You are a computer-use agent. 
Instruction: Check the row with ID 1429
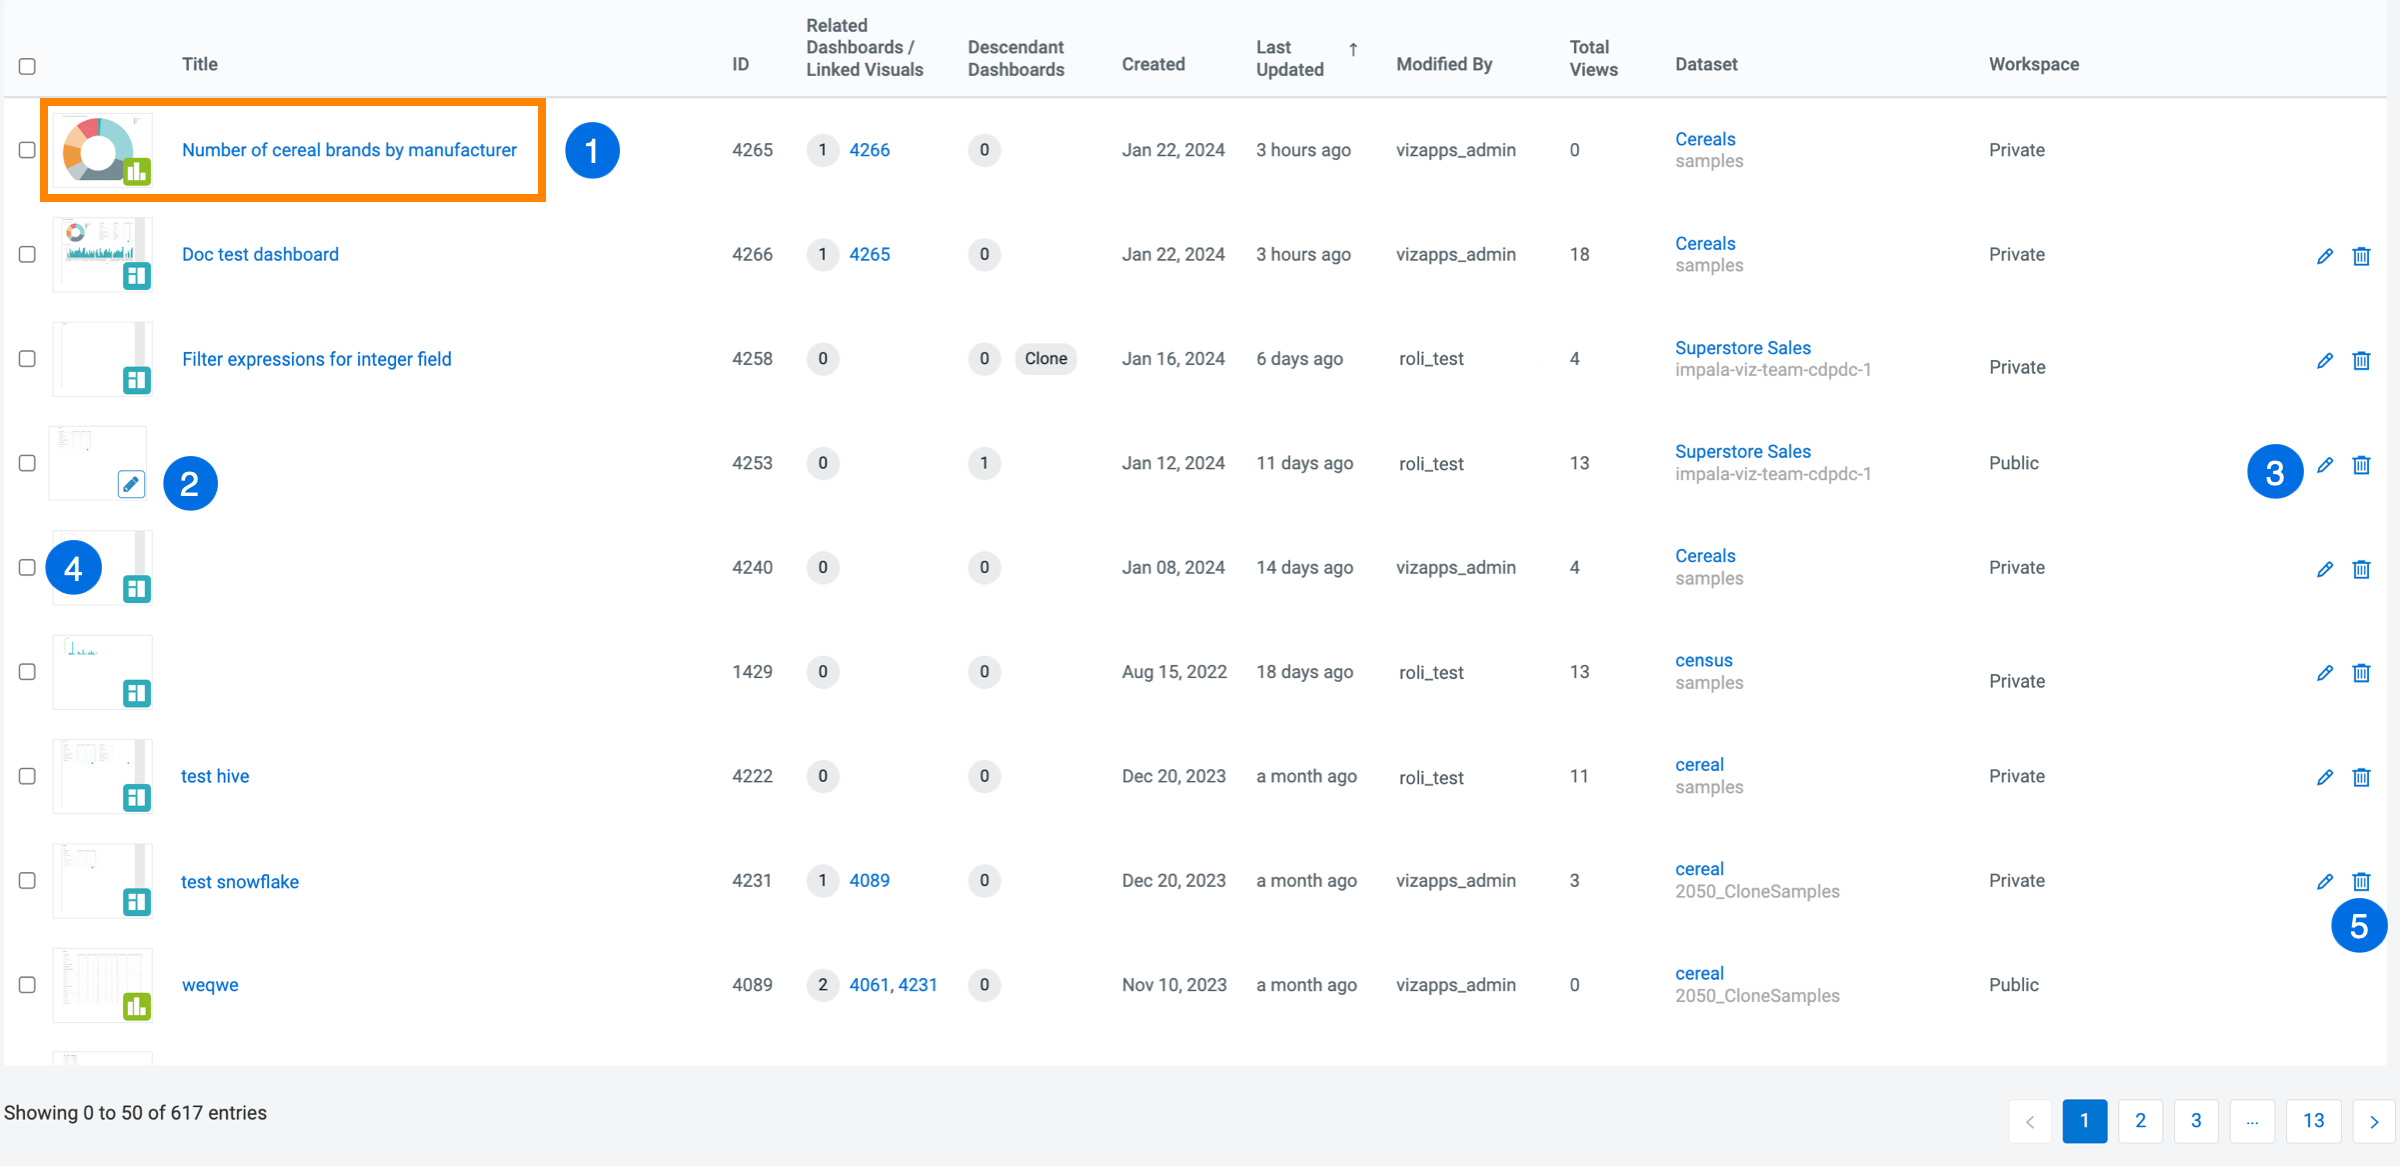[27, 672]
